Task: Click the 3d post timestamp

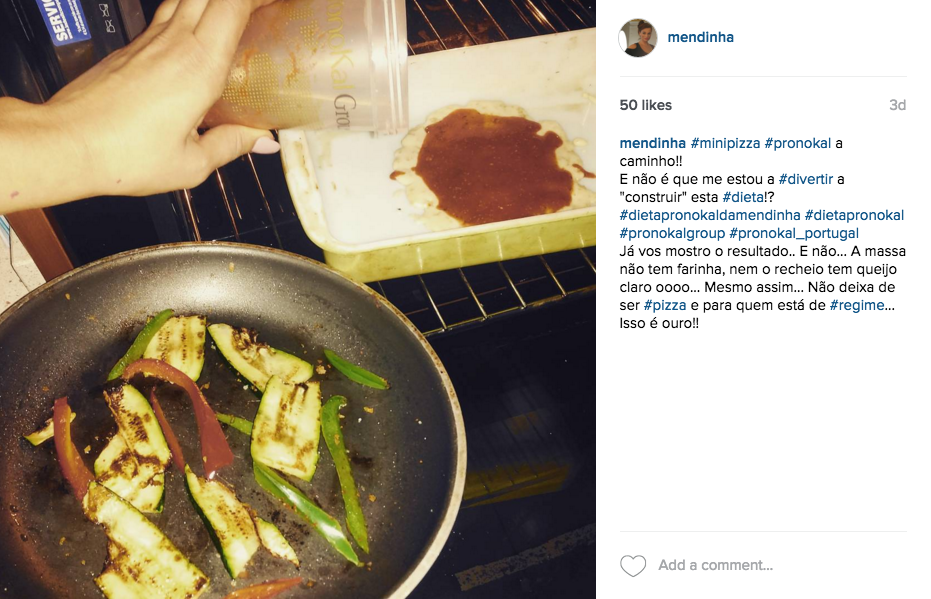Action: click(897, 105)
